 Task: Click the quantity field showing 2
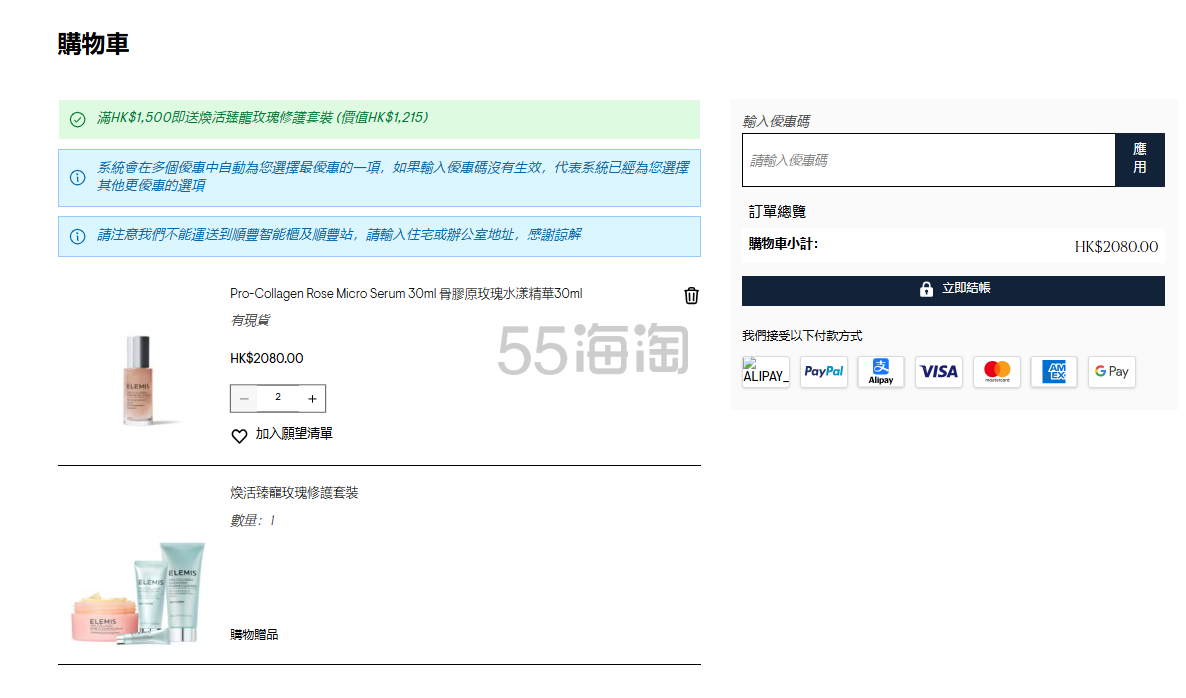coord(278,398)
